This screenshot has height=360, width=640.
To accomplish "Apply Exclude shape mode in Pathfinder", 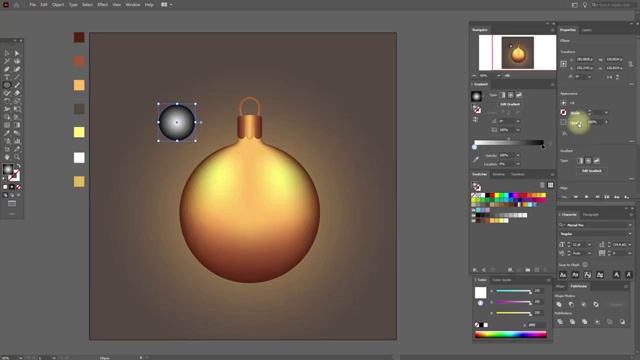I will [x=596, y=304].
